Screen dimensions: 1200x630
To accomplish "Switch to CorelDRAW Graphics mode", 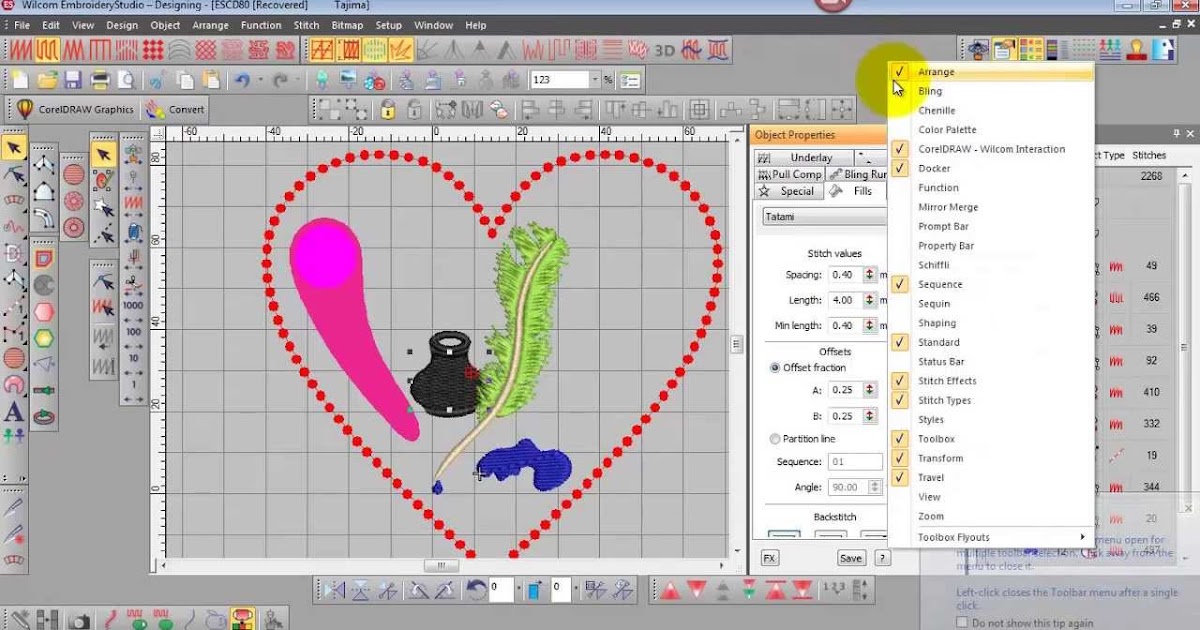I will [76, 110].
